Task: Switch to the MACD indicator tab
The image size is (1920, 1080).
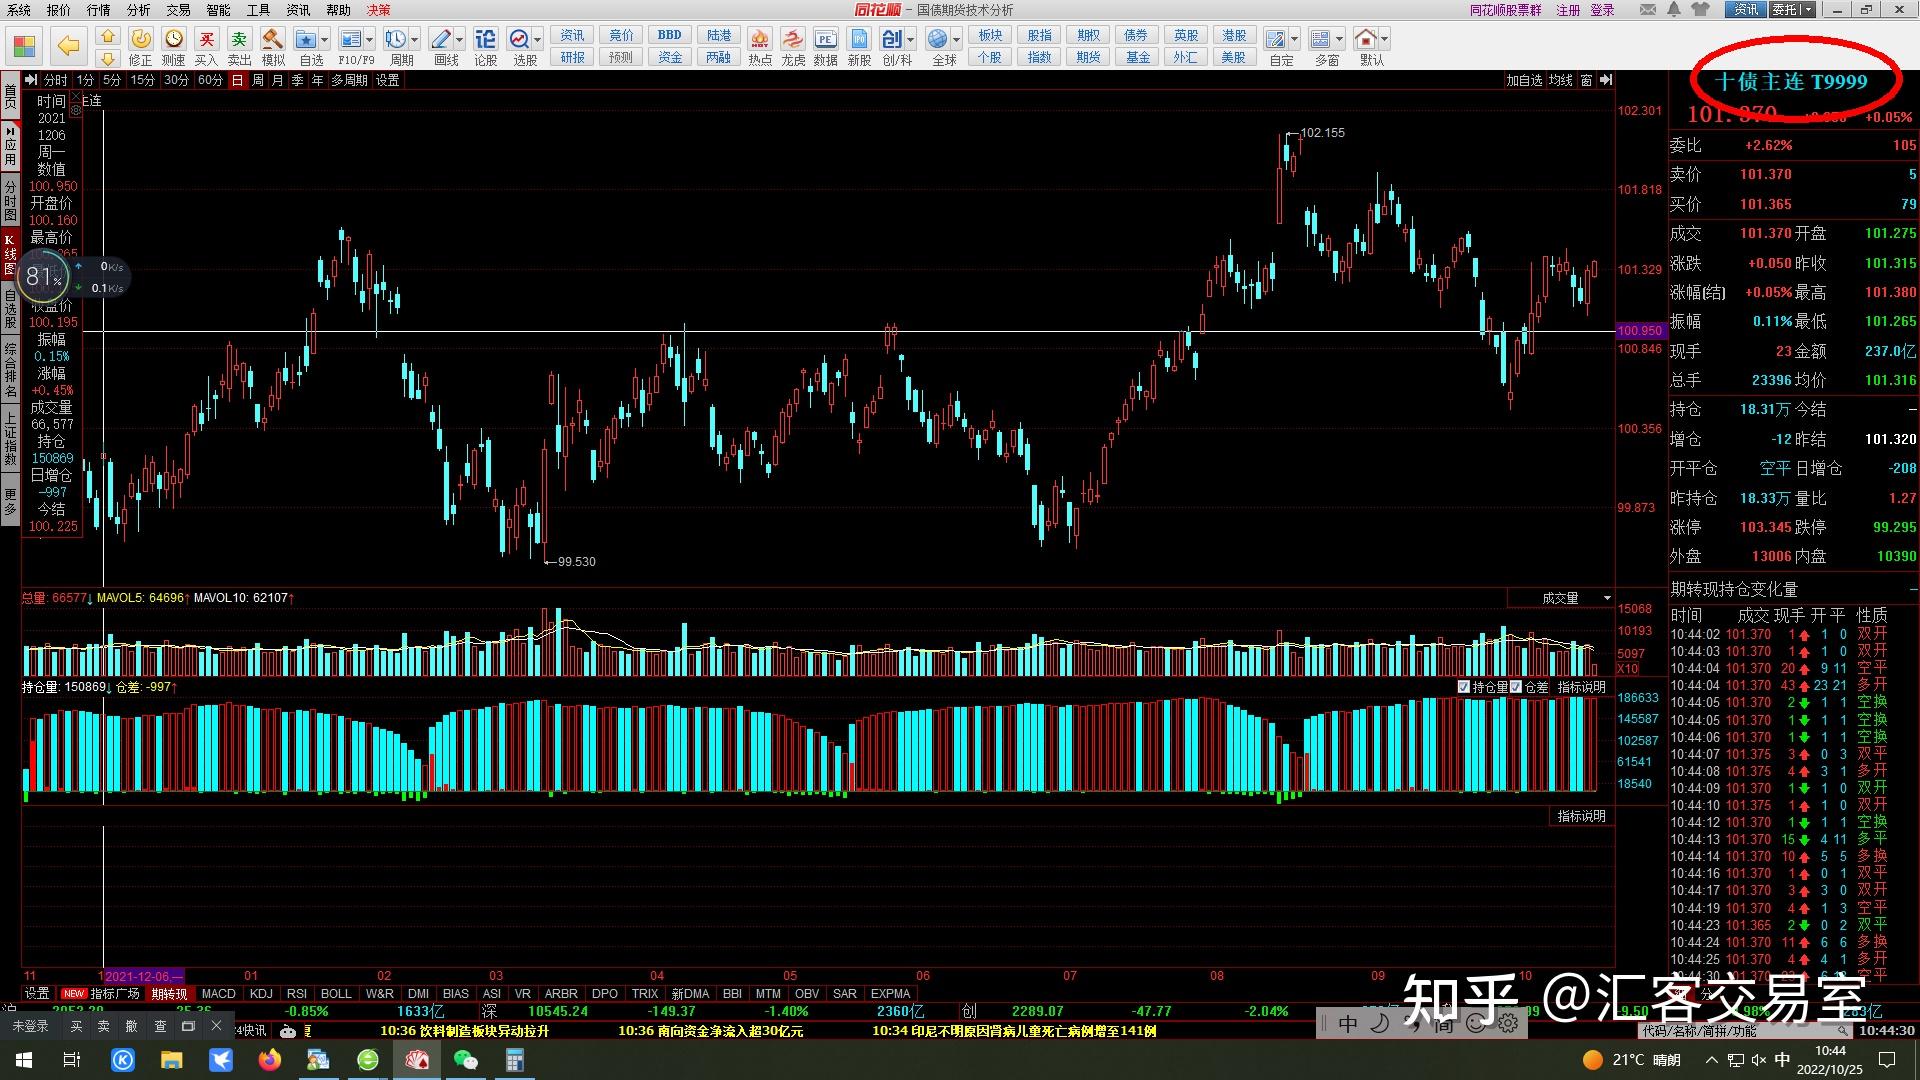Action: [x=218, y=993]
